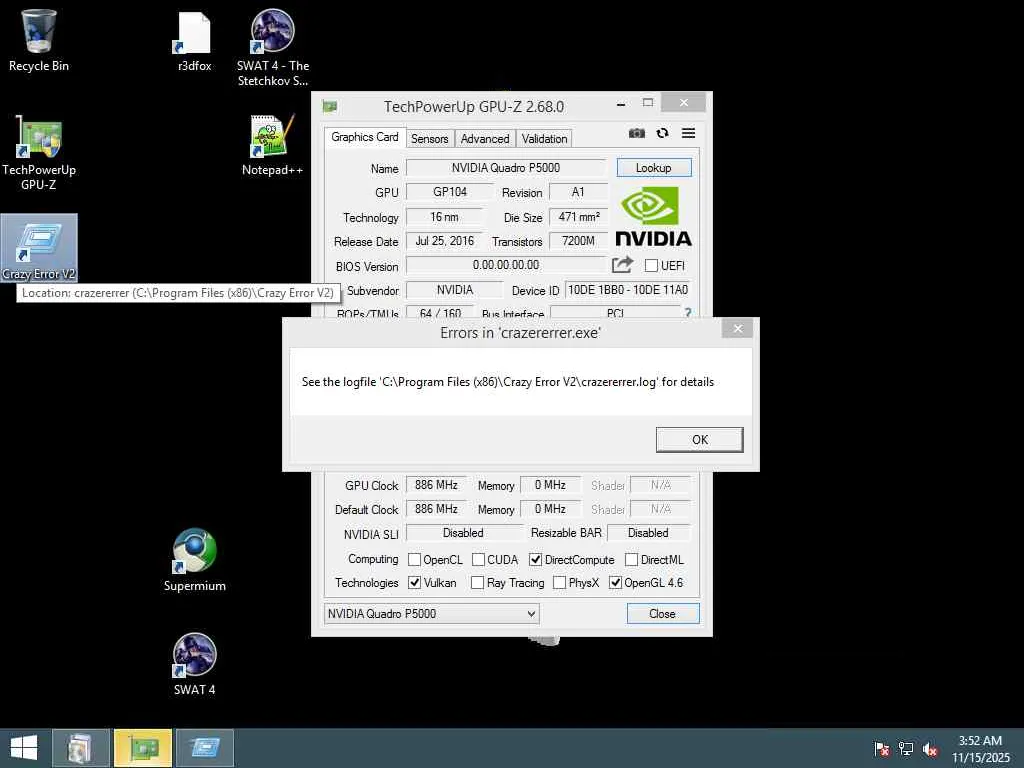
Task: Click the BIOS Version field
Action: pyautogui.click(x=506, y=265)
